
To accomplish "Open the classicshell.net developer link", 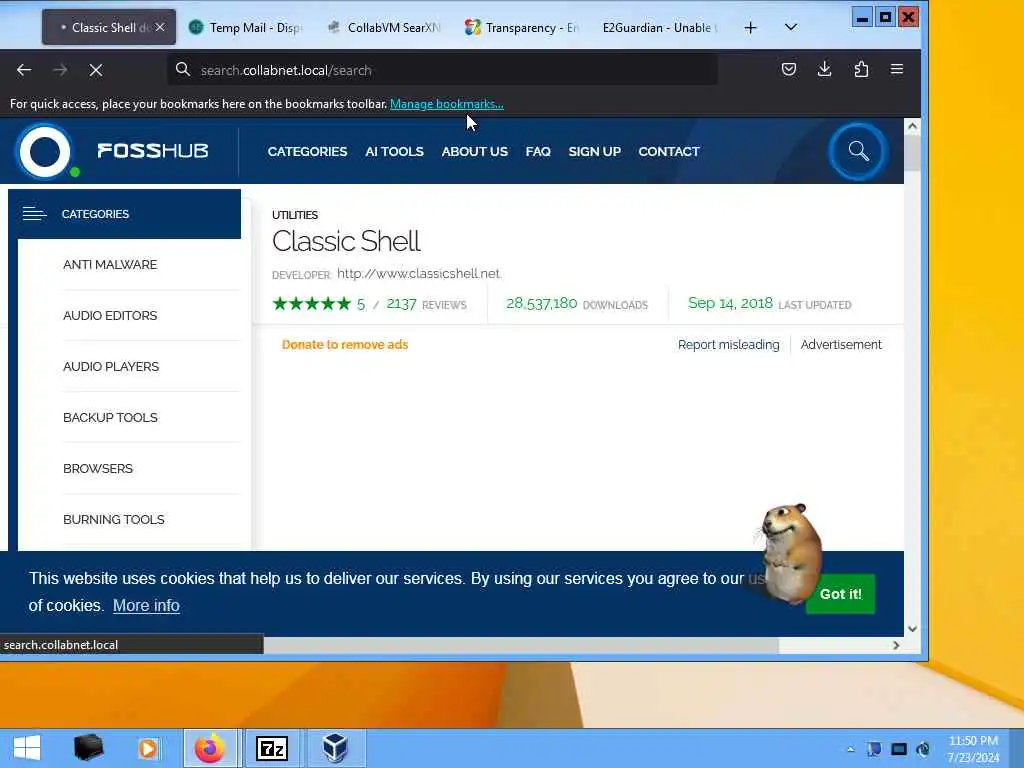I will pyautogui.click(x=419, y=274).
